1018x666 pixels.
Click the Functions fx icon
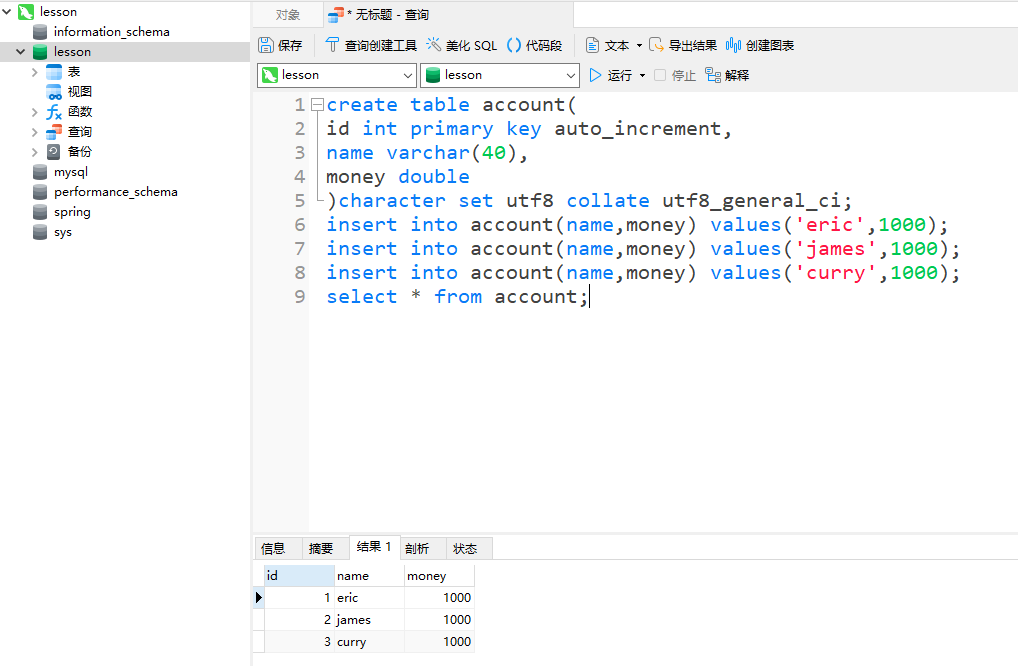pyautogui.click(x=54, y=112)
